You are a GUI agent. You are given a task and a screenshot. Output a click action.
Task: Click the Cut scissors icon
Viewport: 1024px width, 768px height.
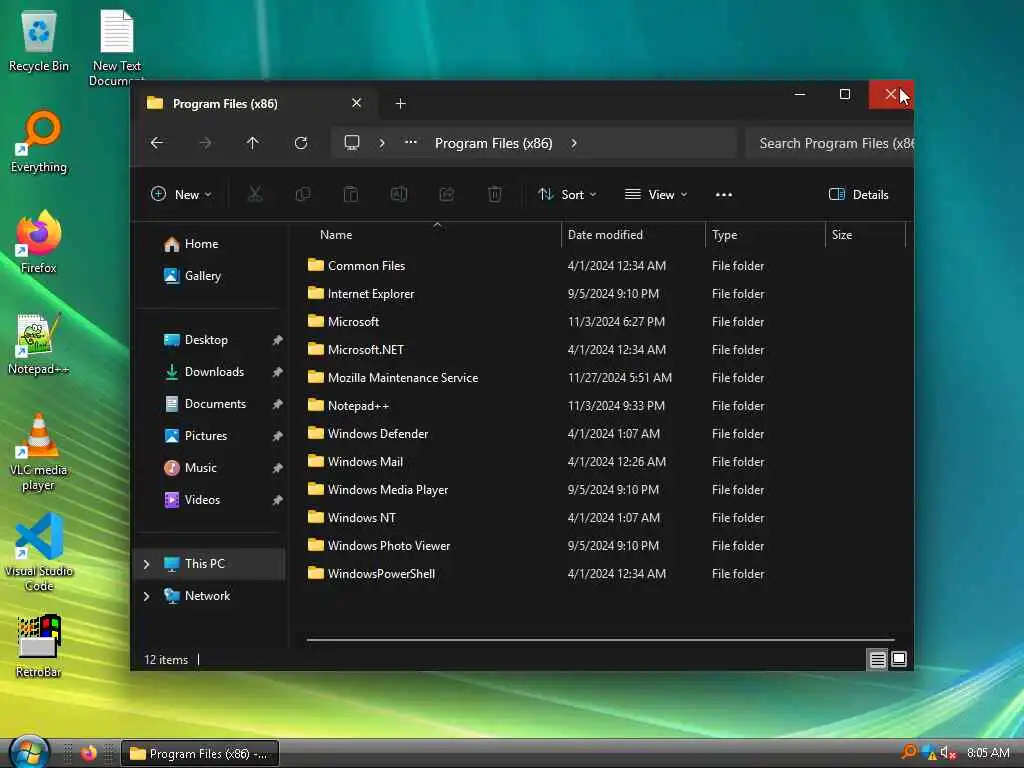[255, 194]
